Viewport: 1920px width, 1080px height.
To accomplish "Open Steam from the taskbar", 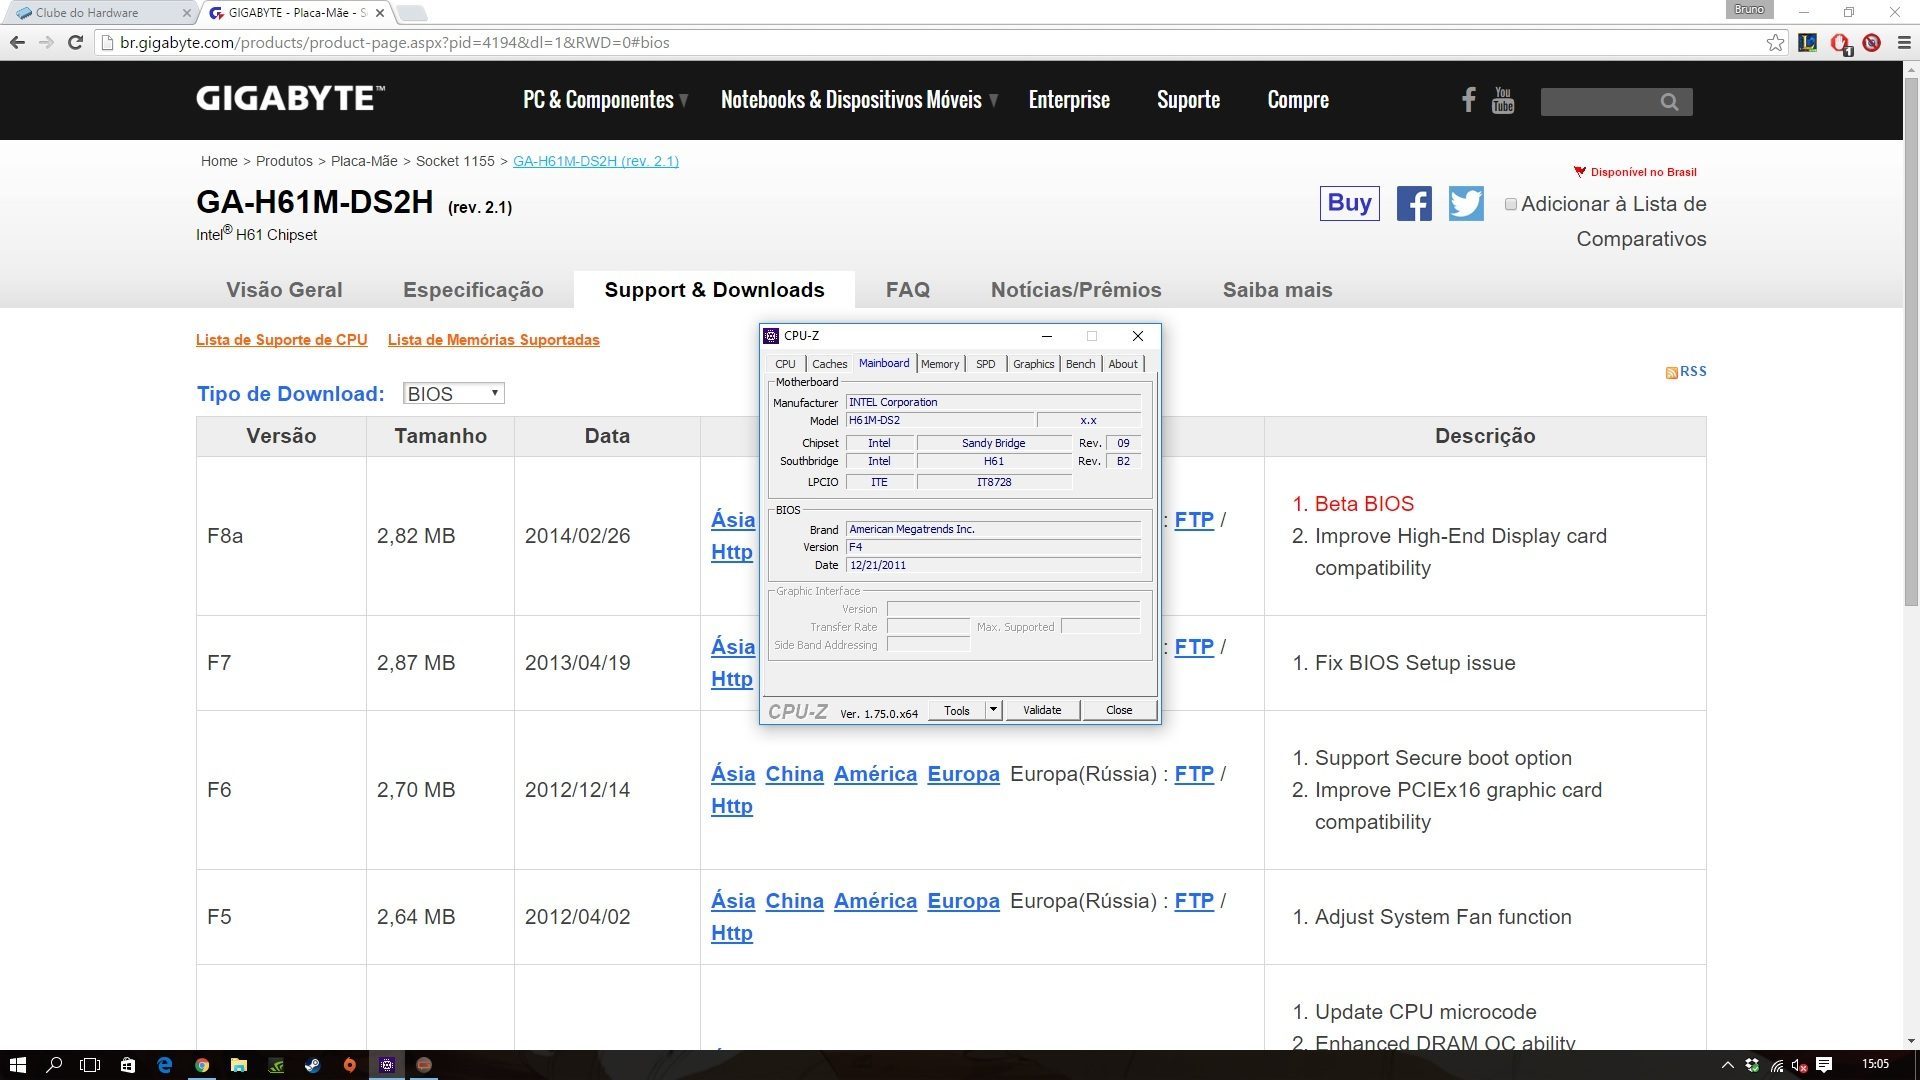I will coord(313,1065).
